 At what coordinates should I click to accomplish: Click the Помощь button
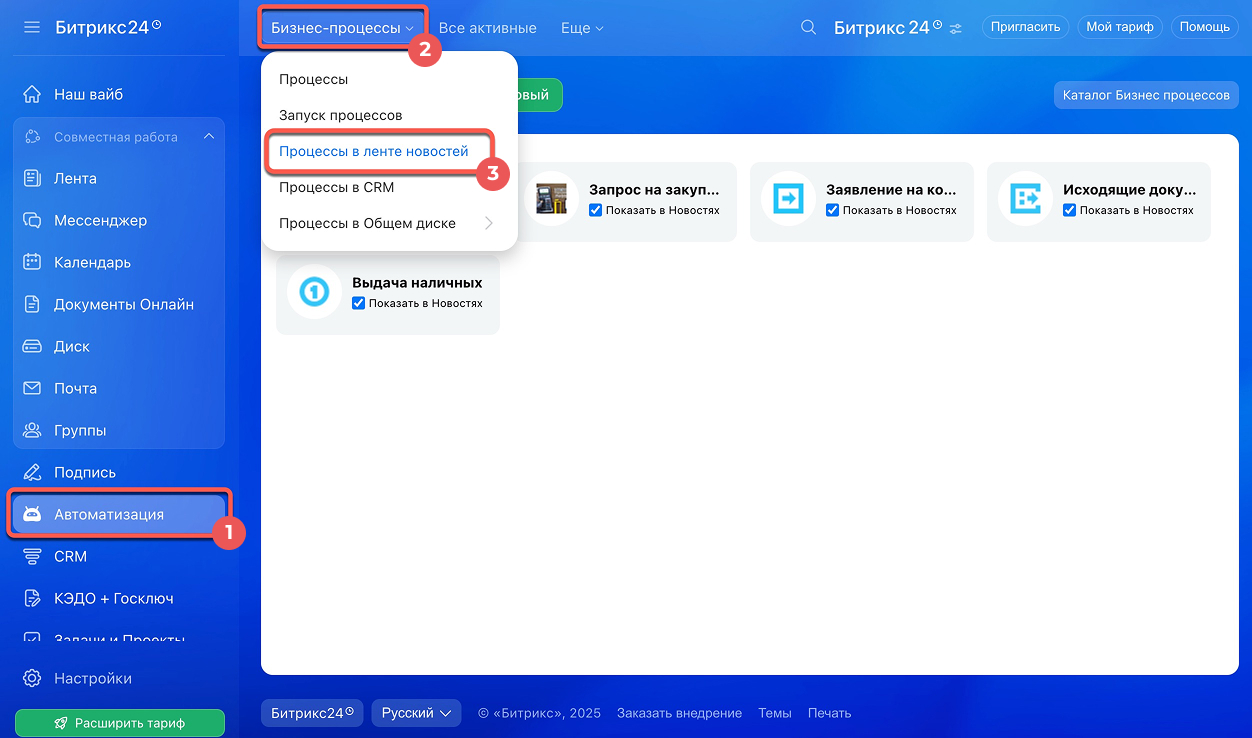1204,27
